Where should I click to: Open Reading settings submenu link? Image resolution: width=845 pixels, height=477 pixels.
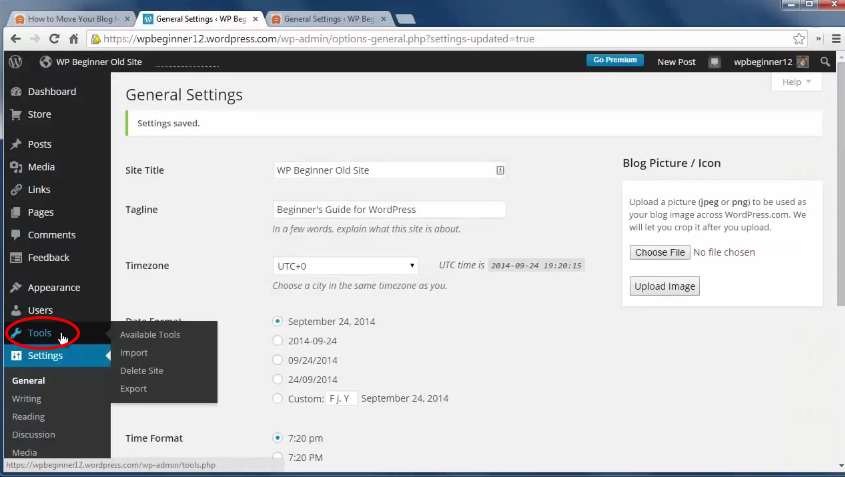coord(28,417)
